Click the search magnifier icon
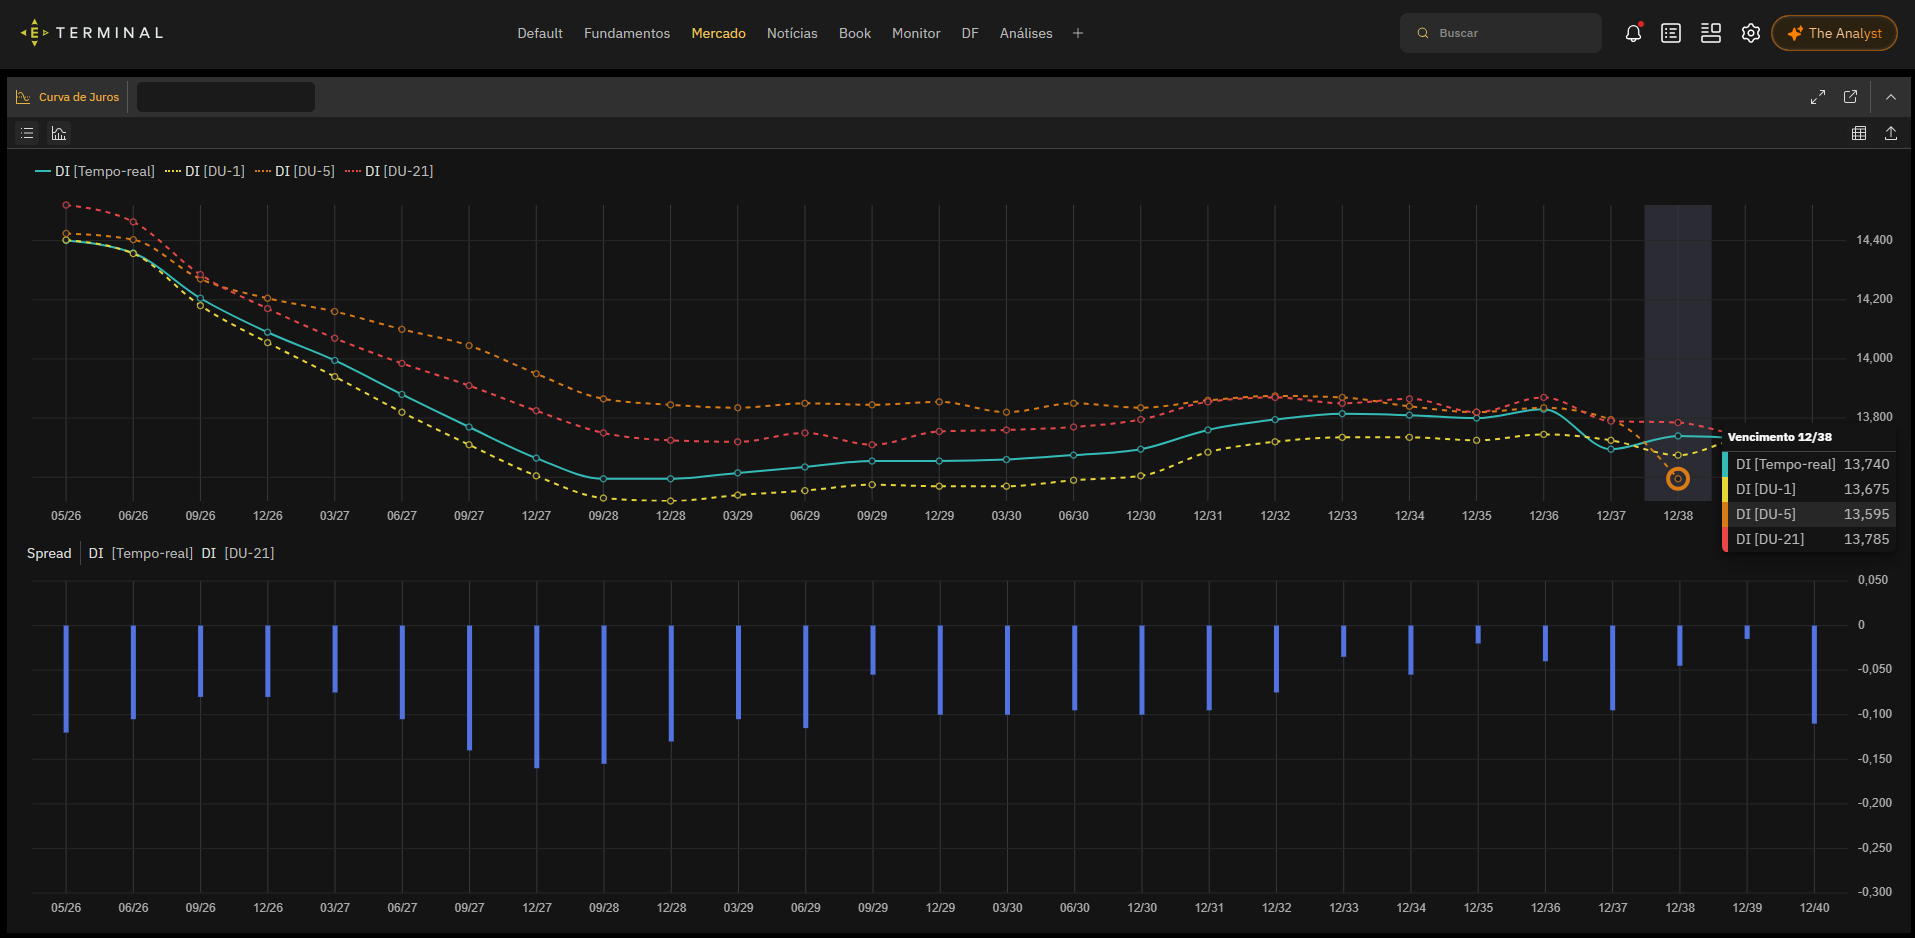The image size is (1915, 938). (1423, 33)
